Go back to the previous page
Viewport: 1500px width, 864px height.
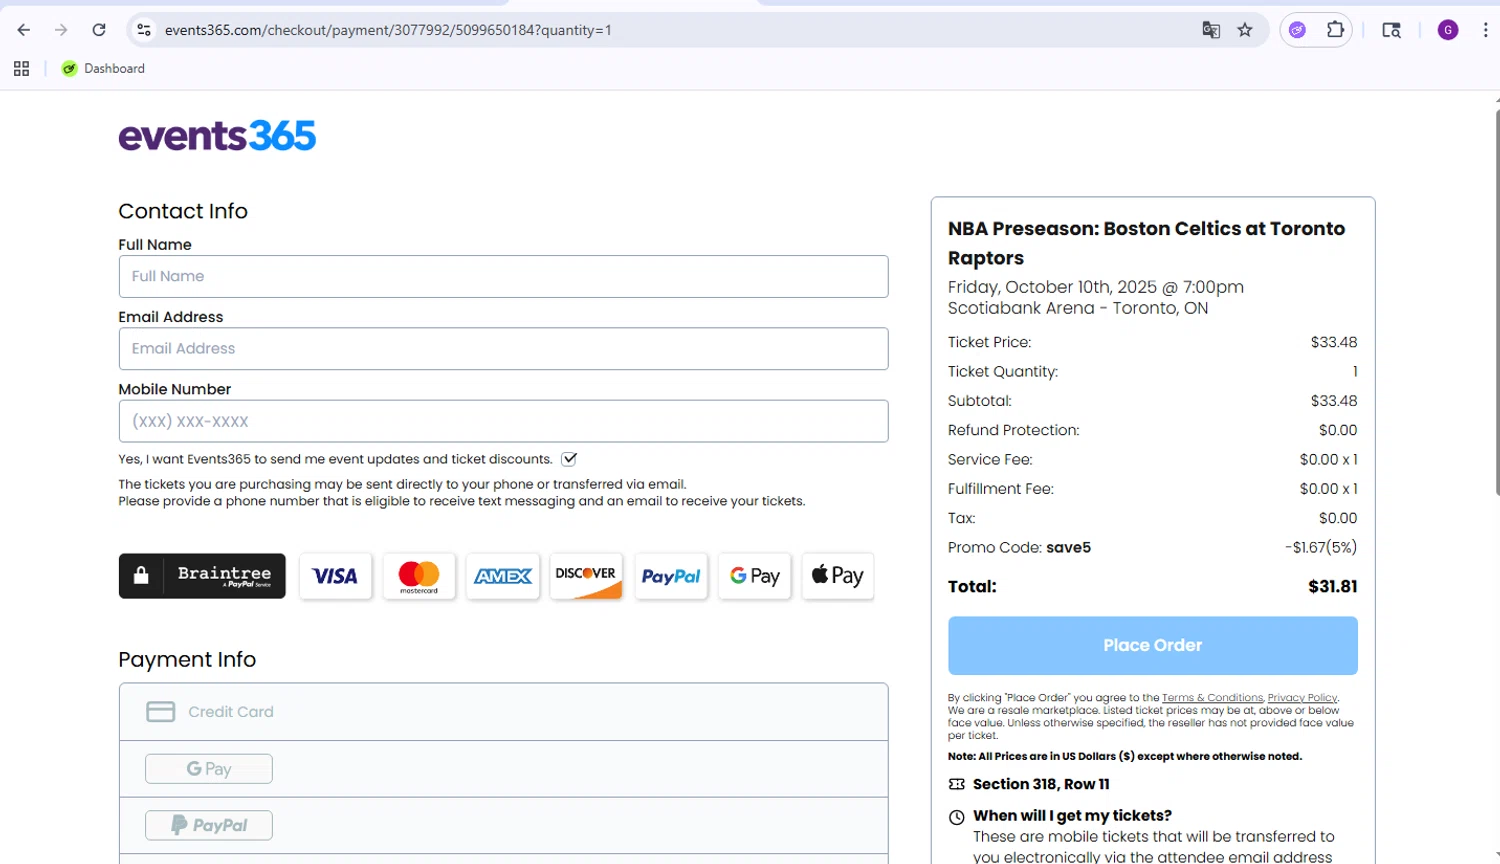(x=24, y=30)
